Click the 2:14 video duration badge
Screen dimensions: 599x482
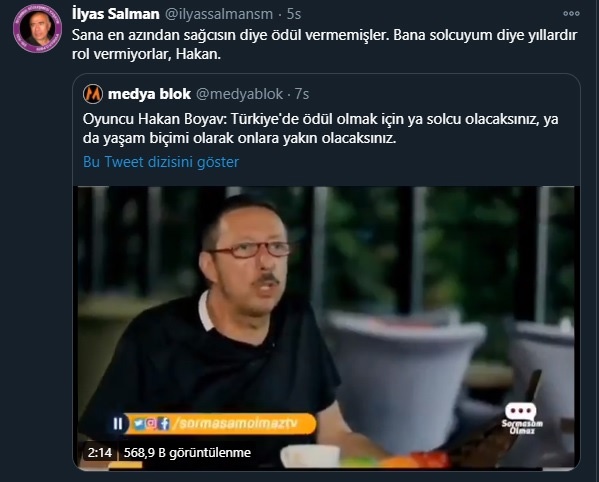tap(100, 453)
